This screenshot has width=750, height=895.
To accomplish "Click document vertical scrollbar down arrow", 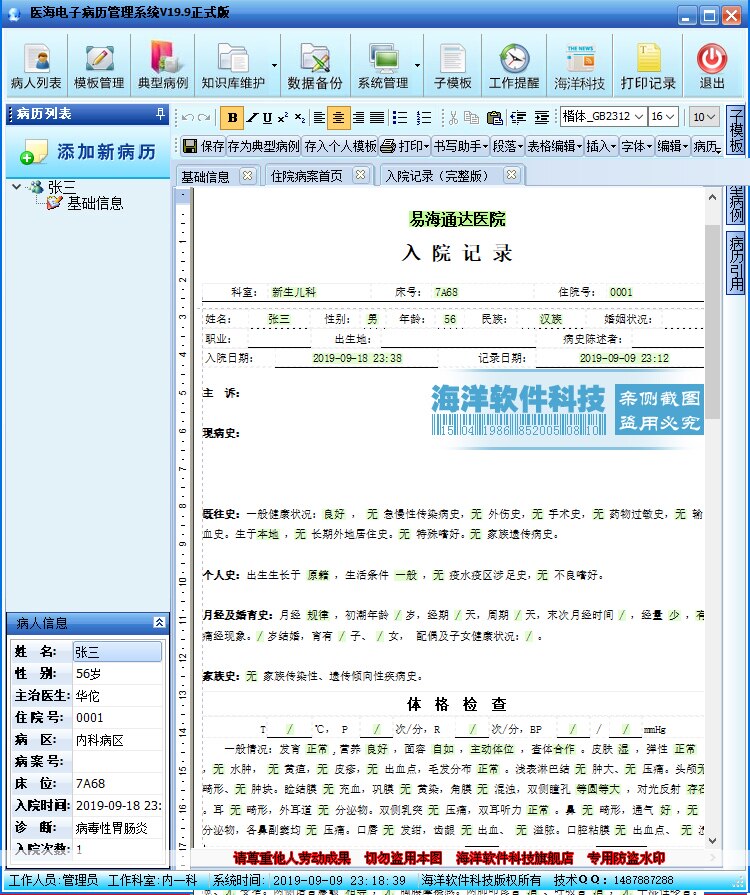I will pos(712,840).
